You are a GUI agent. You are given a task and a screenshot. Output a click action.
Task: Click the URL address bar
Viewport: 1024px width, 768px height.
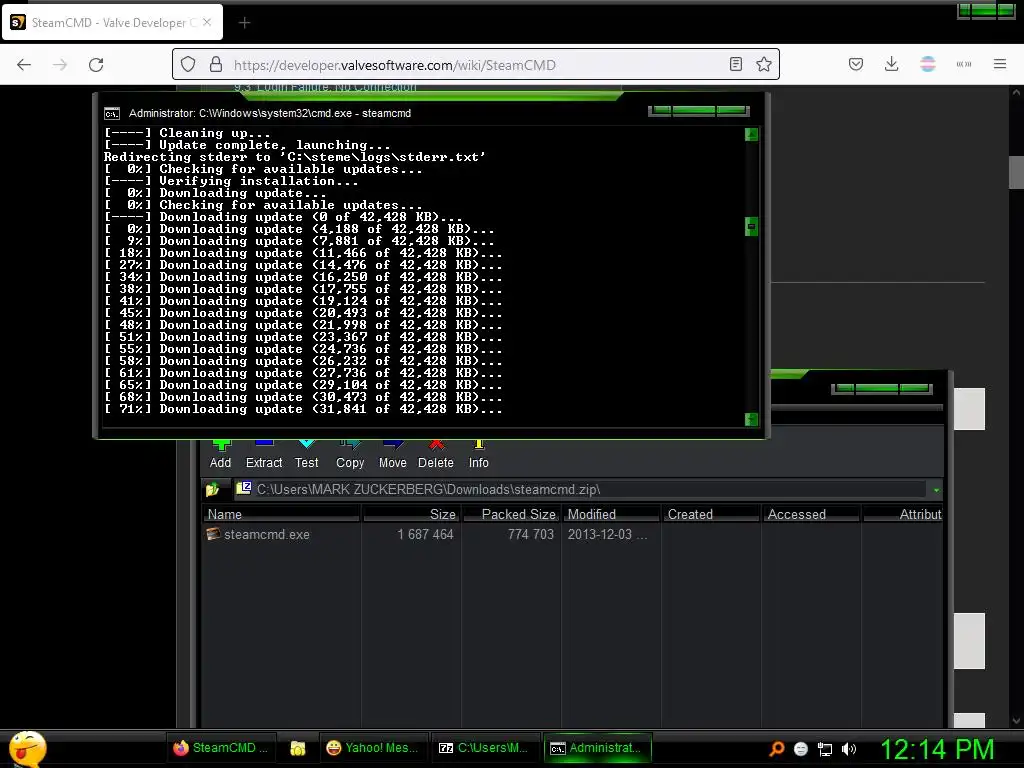[477, 65]
